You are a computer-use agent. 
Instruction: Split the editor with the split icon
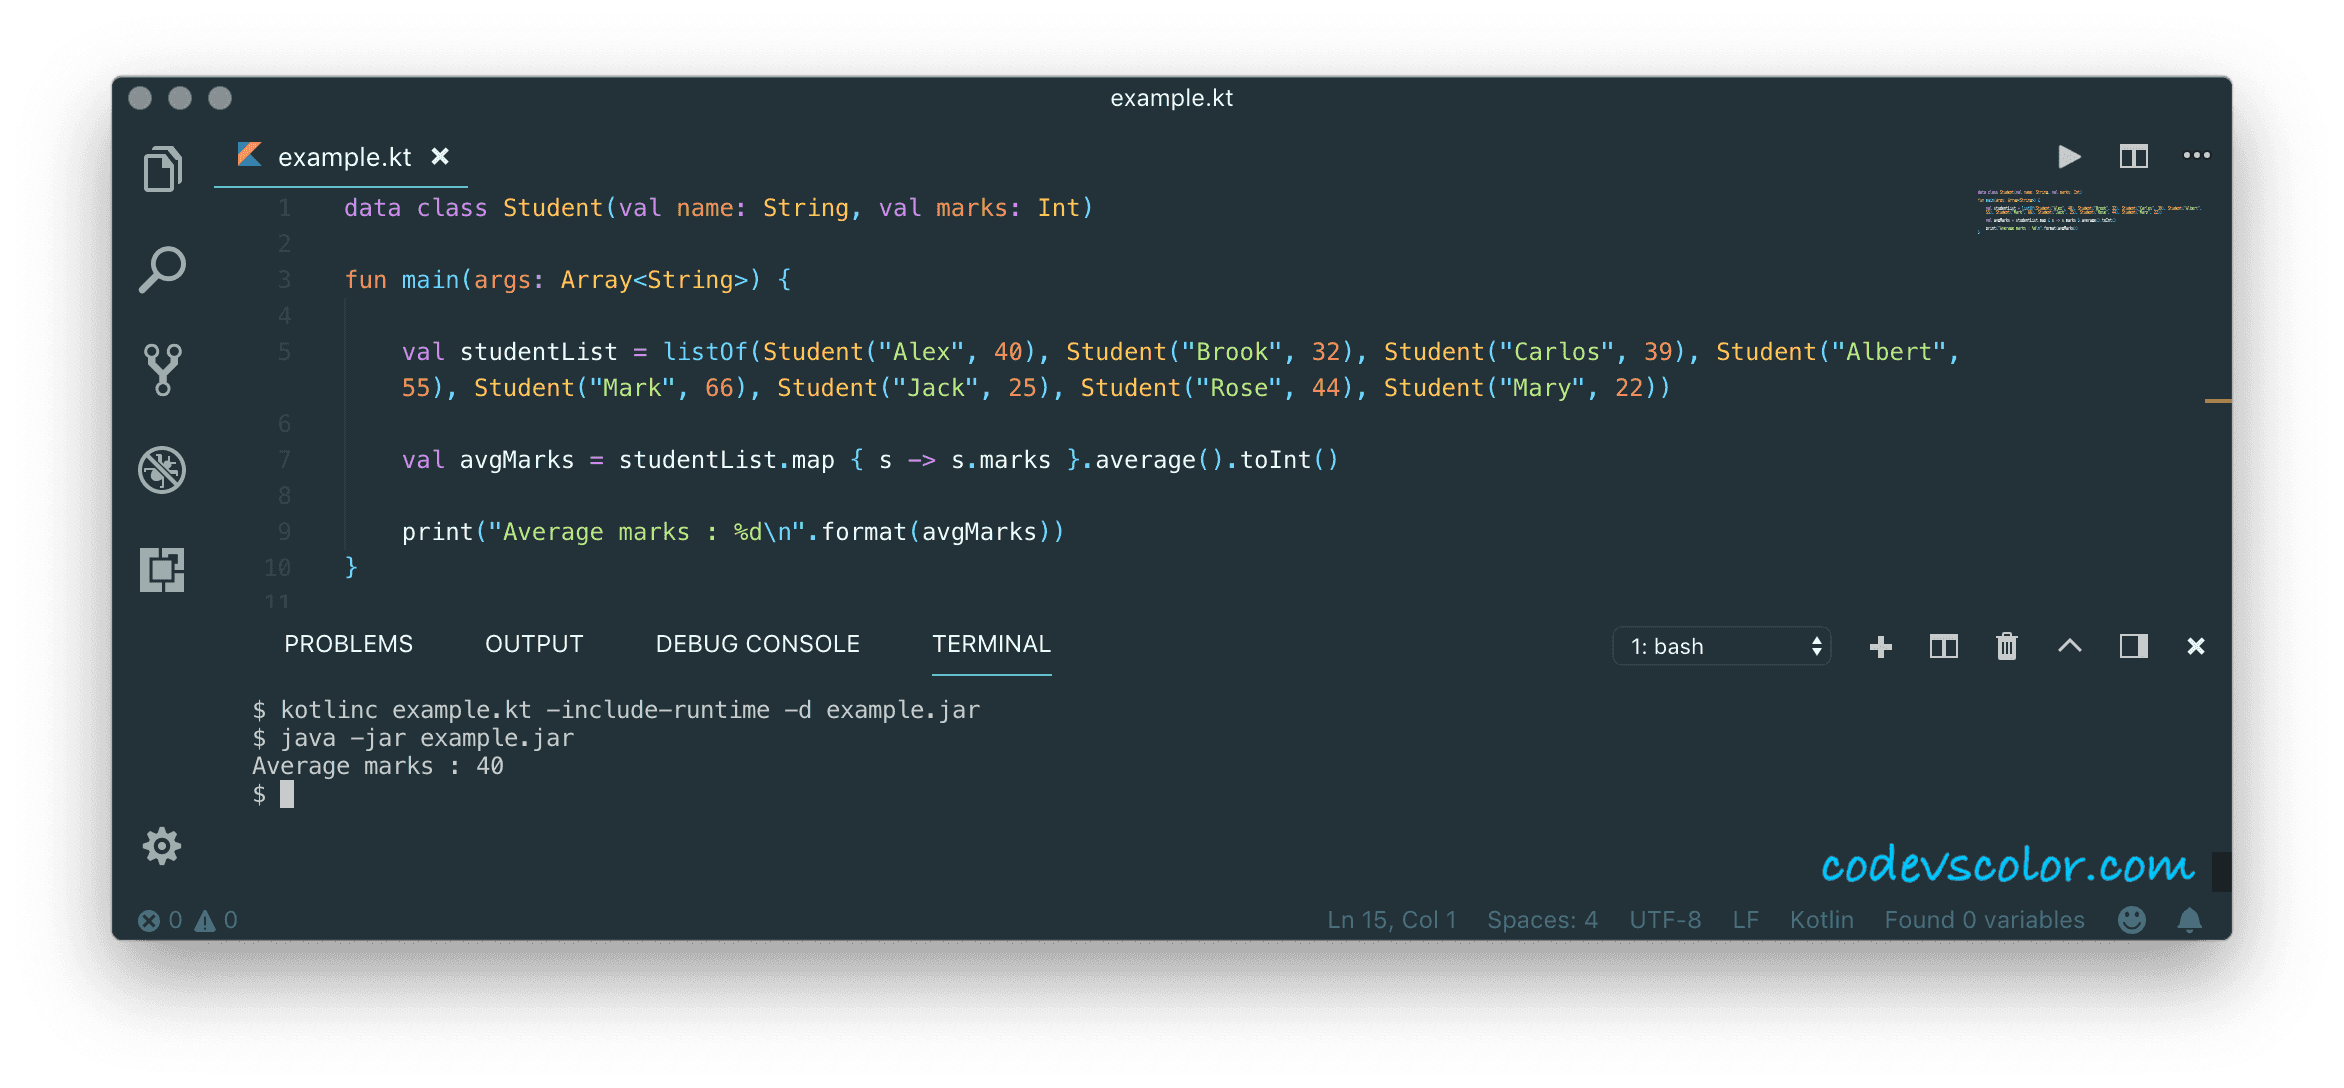(x=2133, y=156)
